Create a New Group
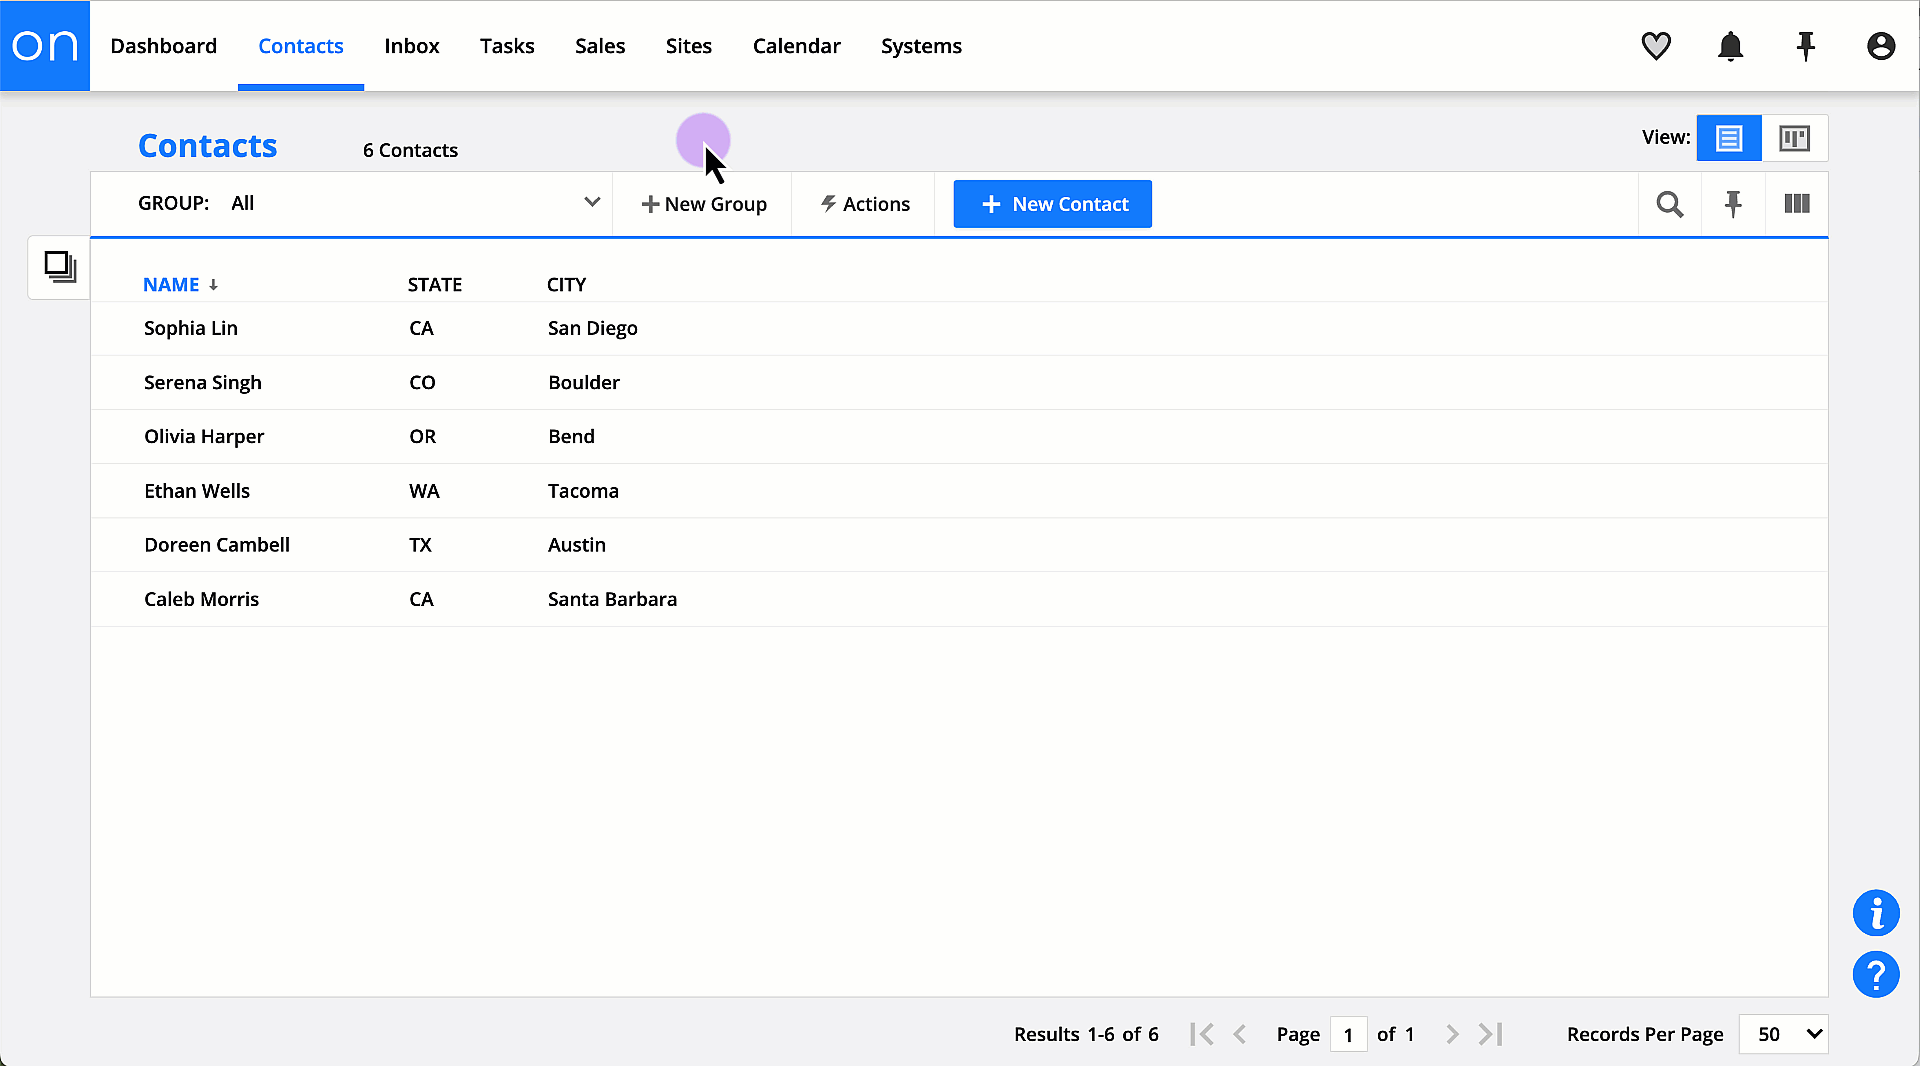 tap(704, 204)
